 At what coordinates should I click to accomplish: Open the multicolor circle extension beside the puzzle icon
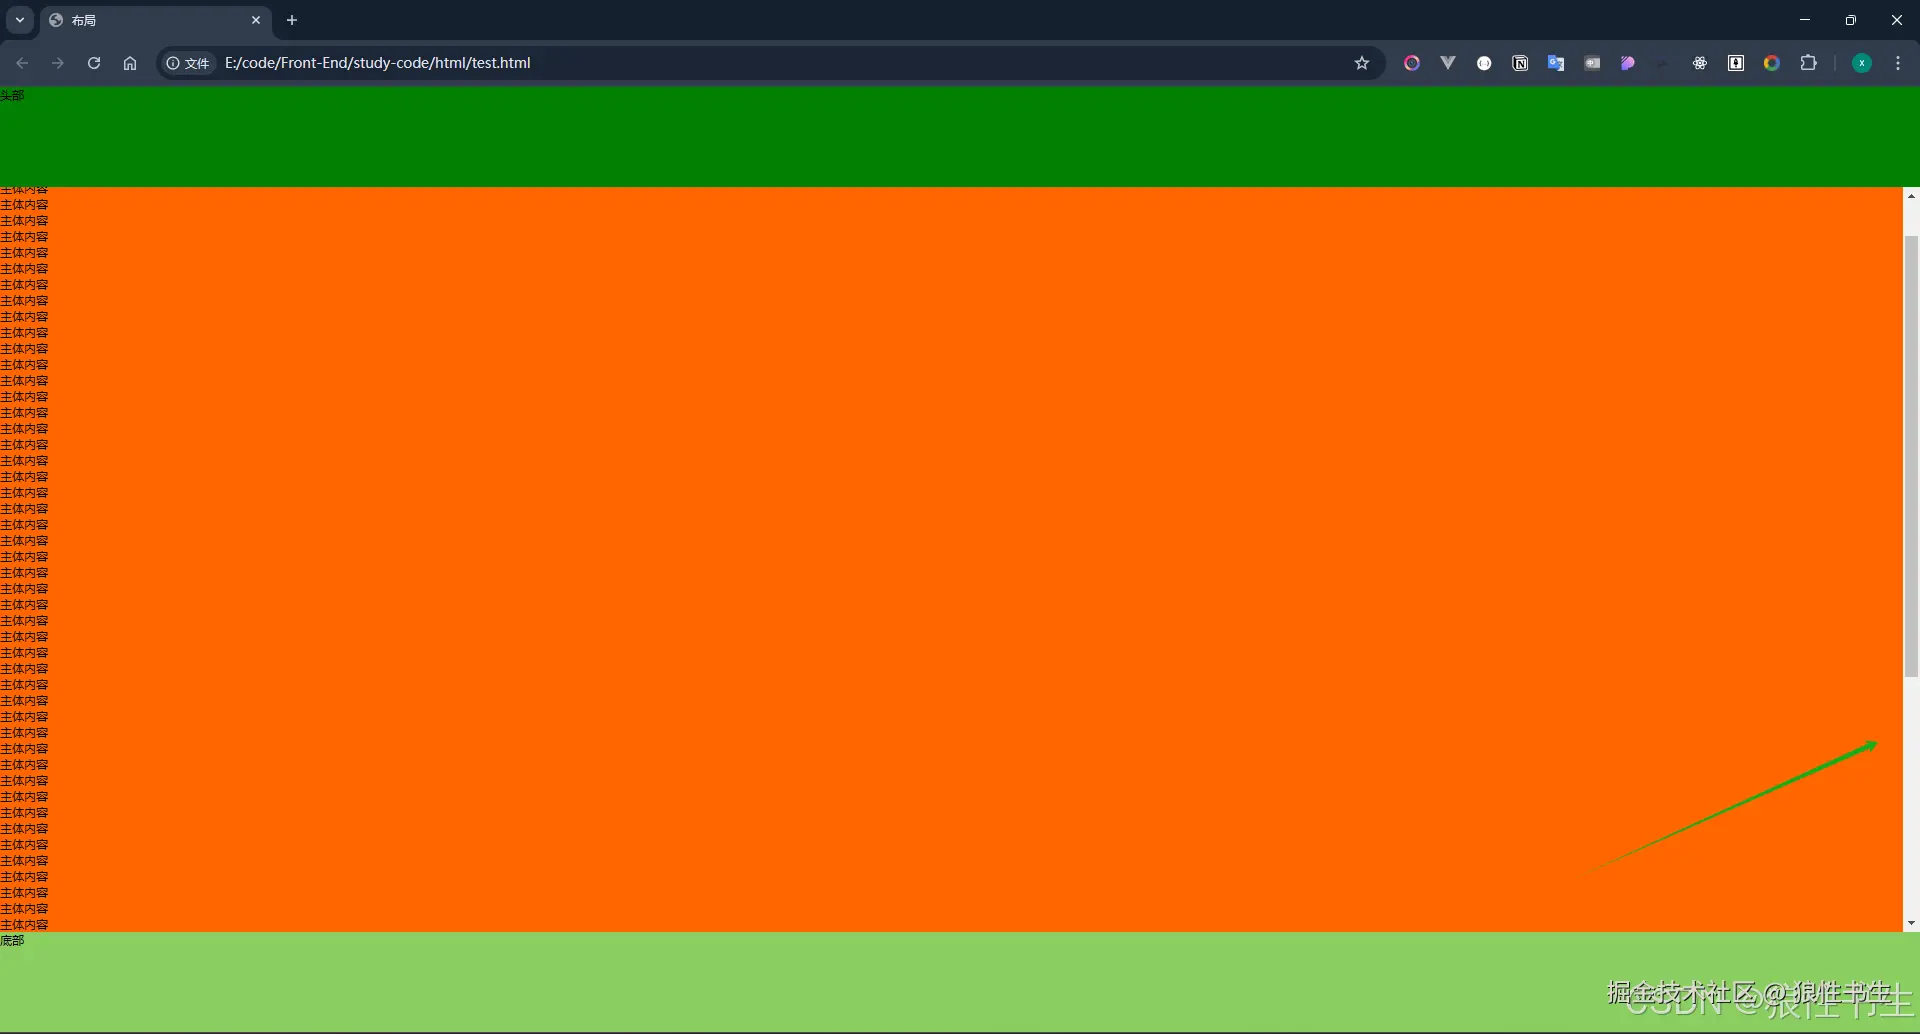(x=1772, y=63)
